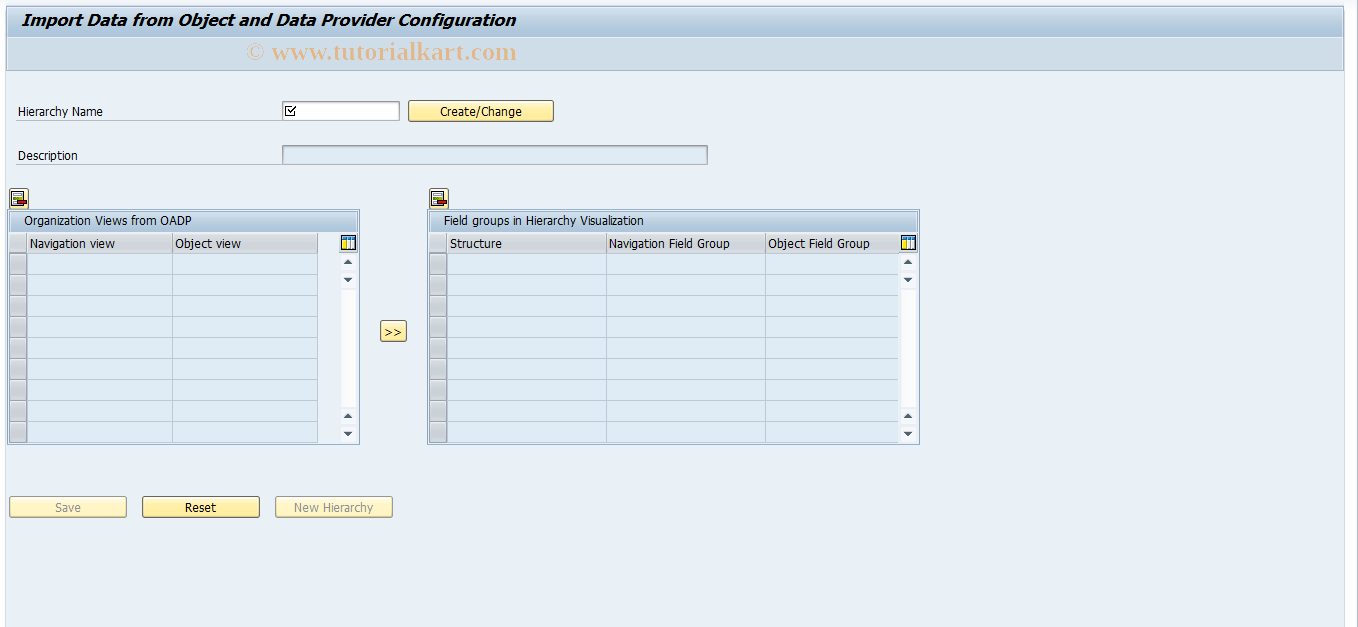Click second up arrow in Organization Views scrollbar
The height and width of the screenshot is (627, 1358).
coord(348,416)
